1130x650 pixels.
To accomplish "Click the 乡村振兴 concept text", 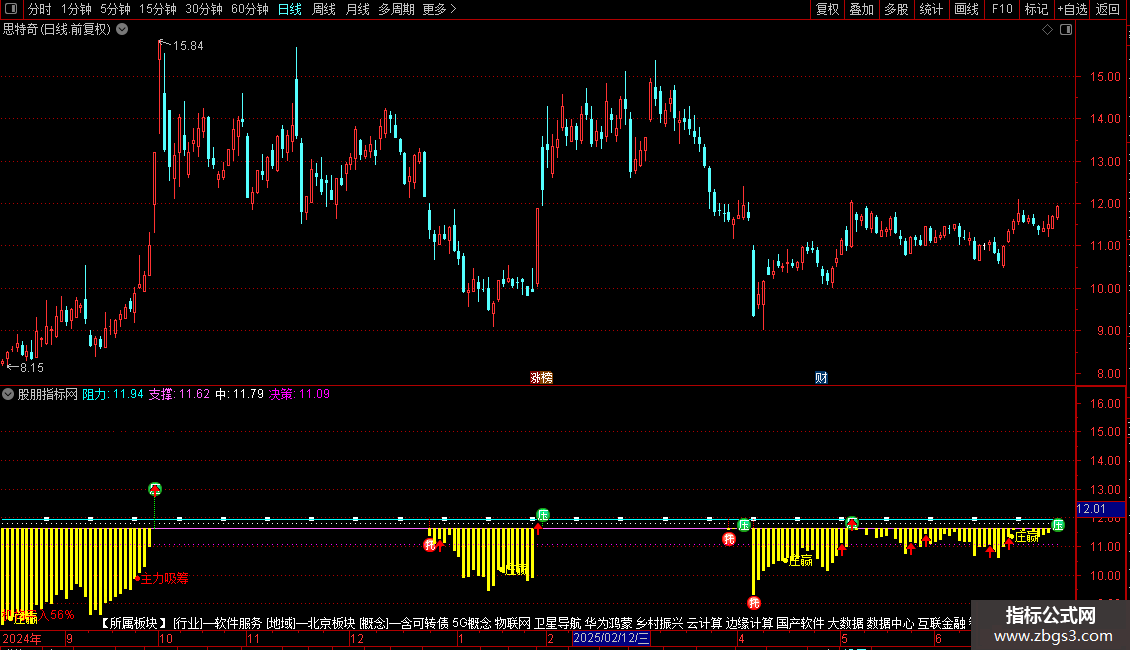I will [659, 623].
